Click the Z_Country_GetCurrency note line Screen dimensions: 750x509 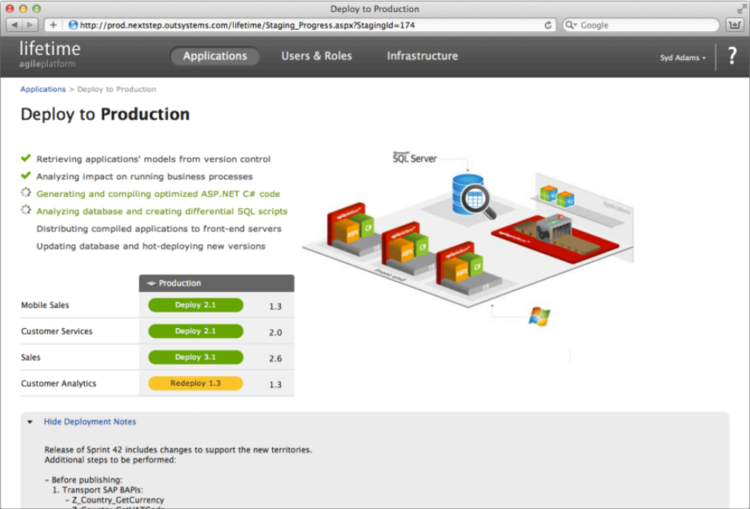118,500
